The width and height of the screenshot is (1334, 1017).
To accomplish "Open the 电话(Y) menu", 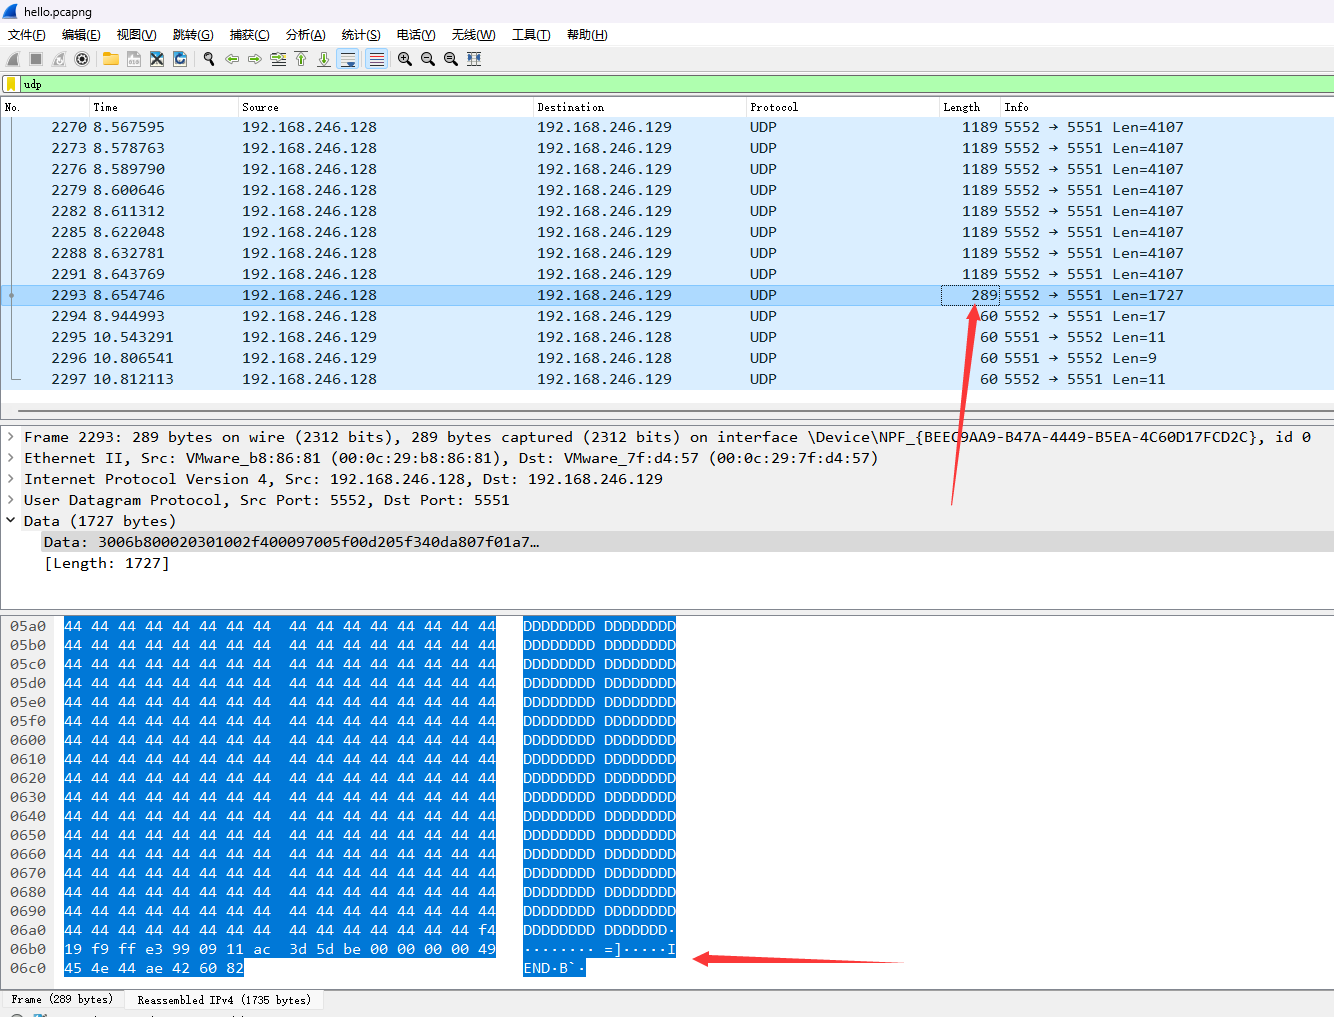I will click(x=416, y=35).
